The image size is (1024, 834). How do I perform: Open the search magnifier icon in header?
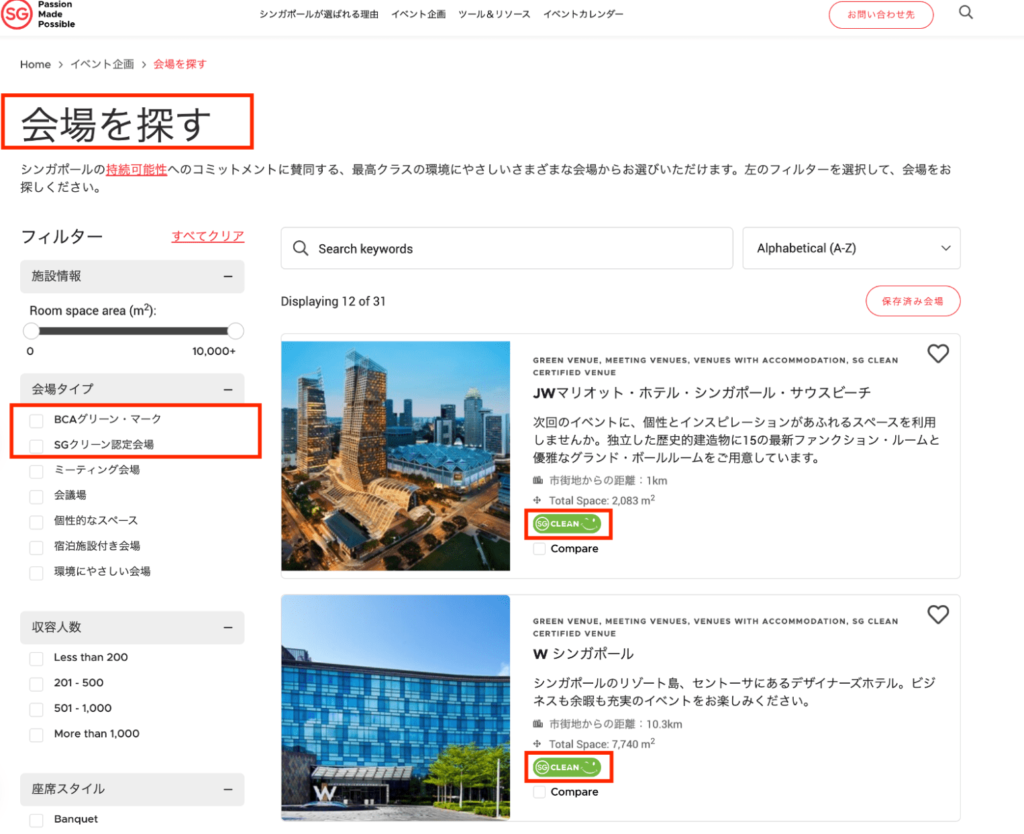click(966, 12)
